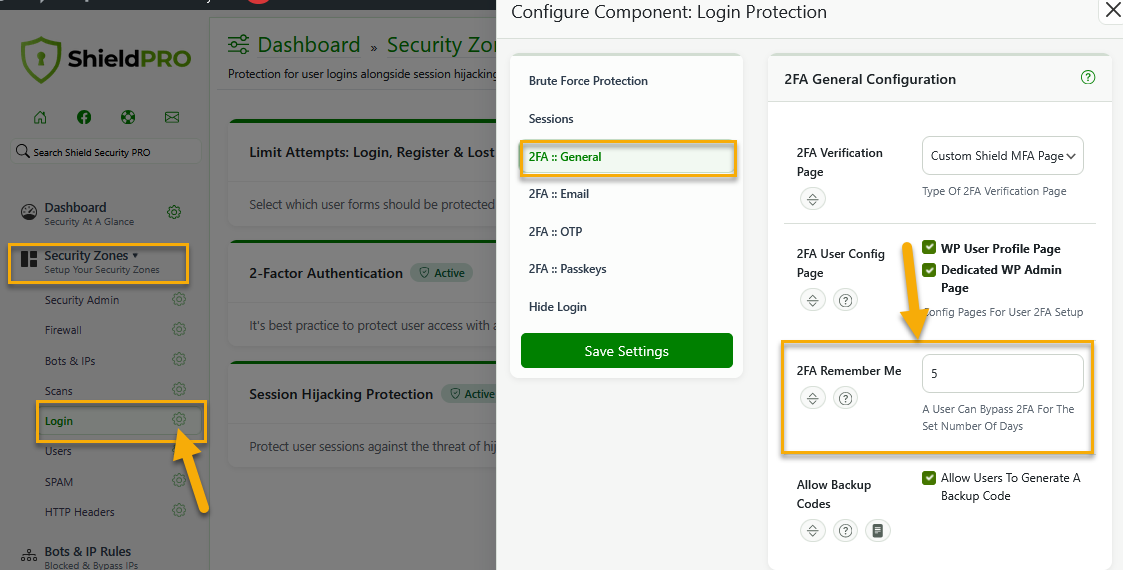
Task: Select Hide Login tab
Action: click(557, 306)
